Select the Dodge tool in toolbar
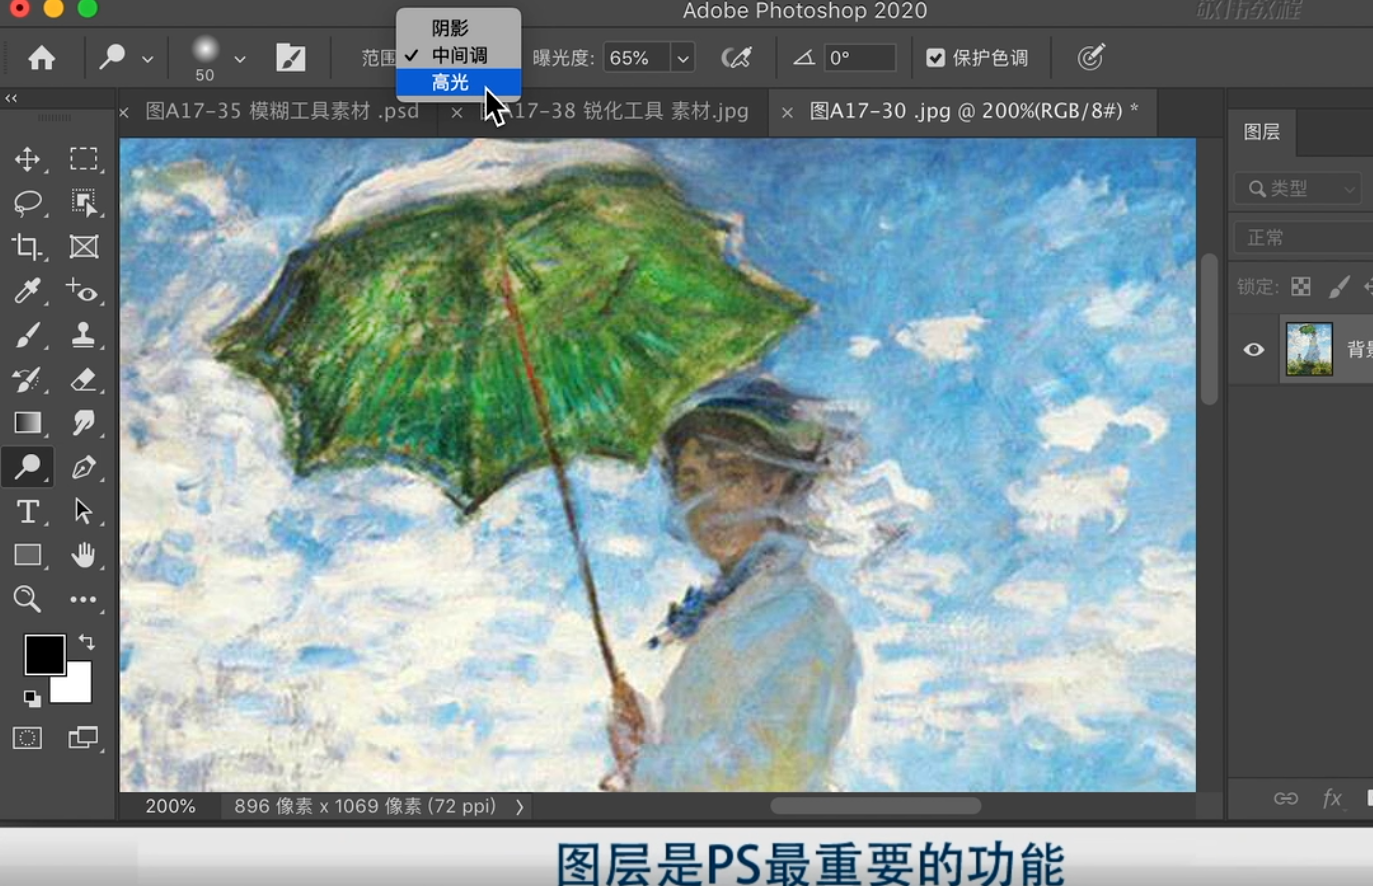 point(27,467)
